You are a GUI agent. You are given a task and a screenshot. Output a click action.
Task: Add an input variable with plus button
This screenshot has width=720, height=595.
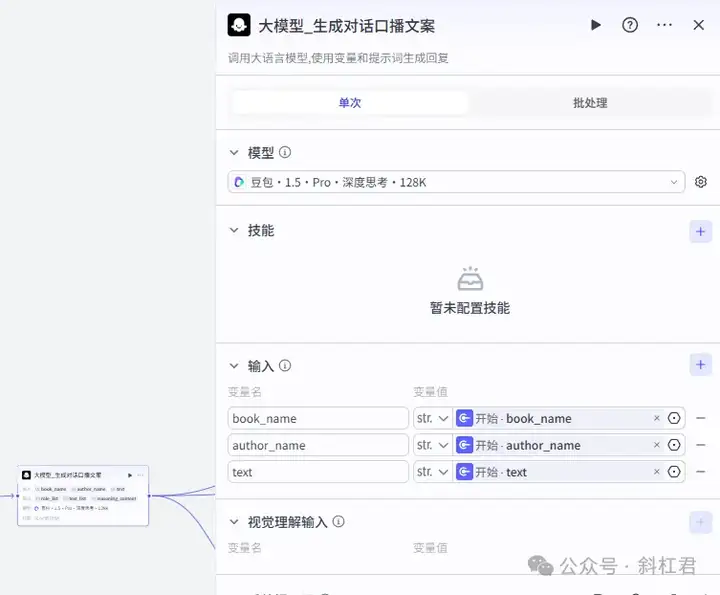click(x=700, y=365)
